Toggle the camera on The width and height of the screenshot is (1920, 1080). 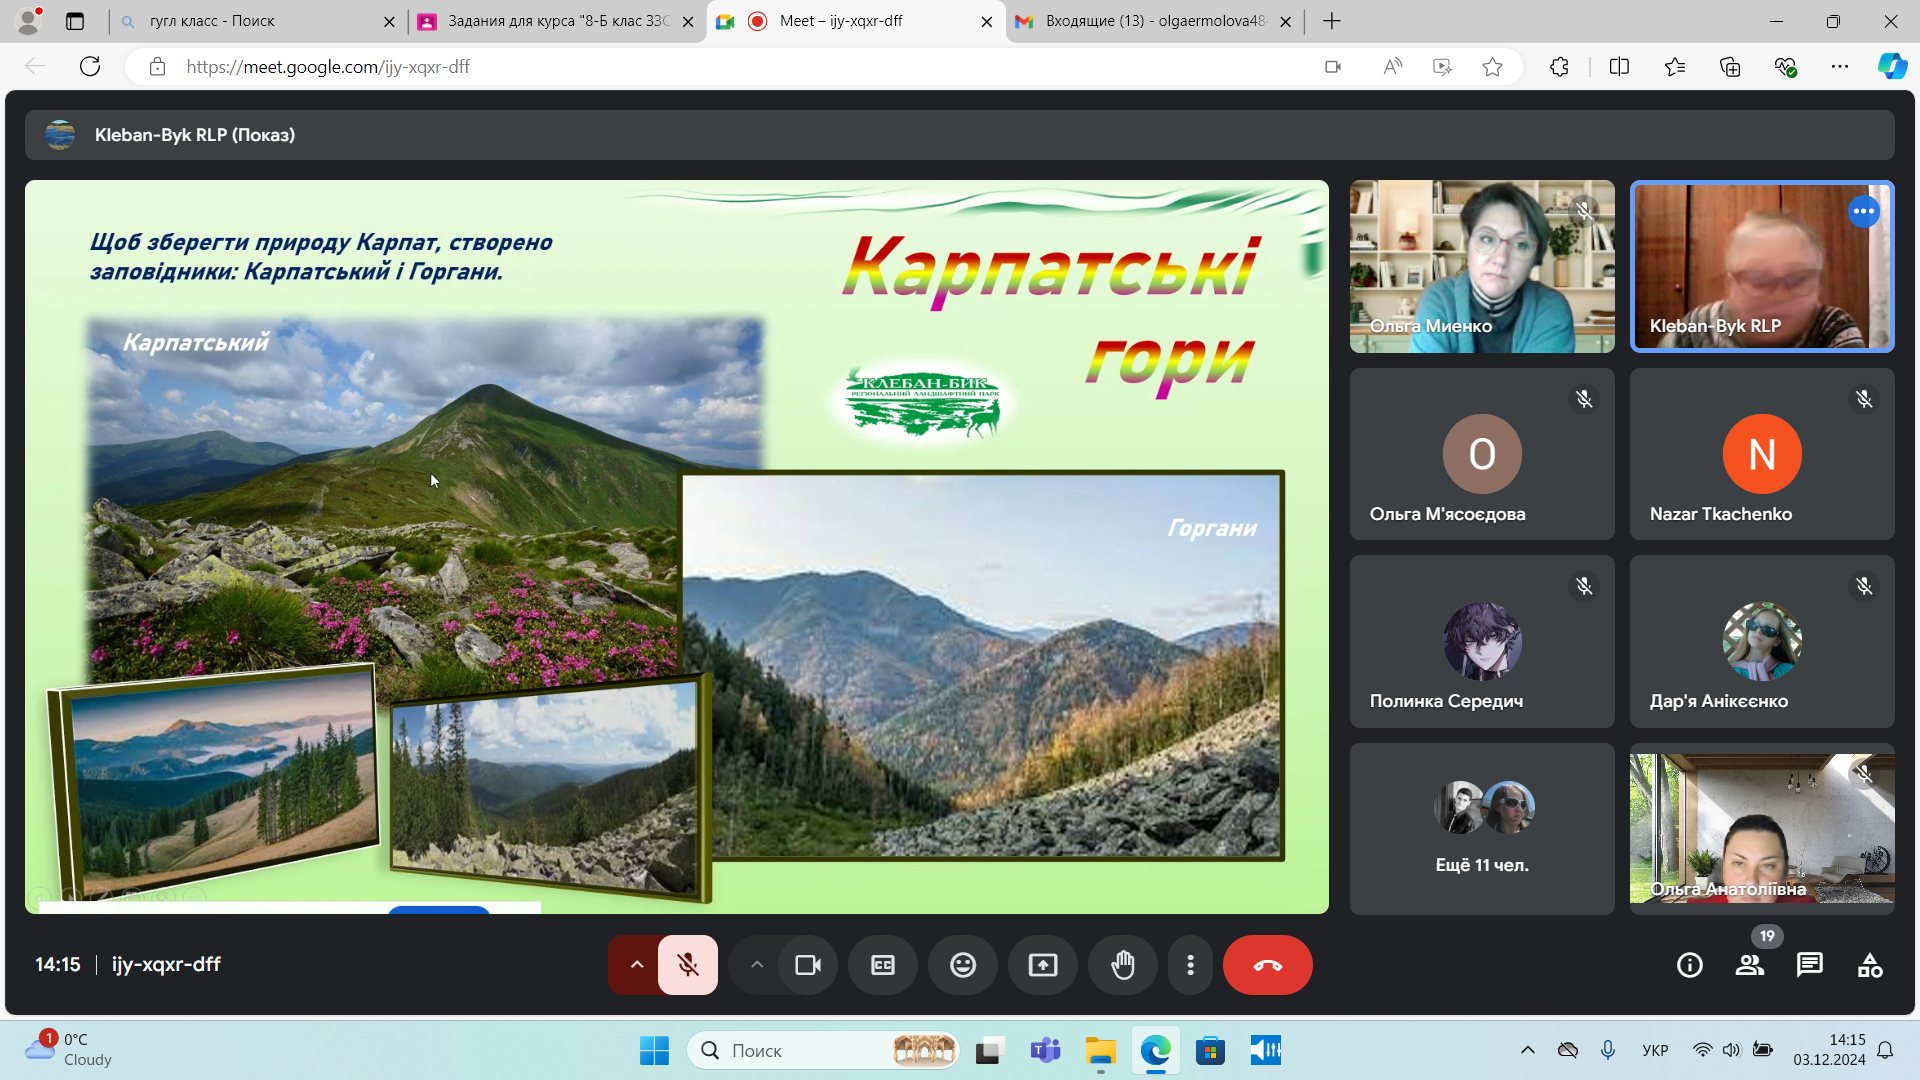[808, 965]
